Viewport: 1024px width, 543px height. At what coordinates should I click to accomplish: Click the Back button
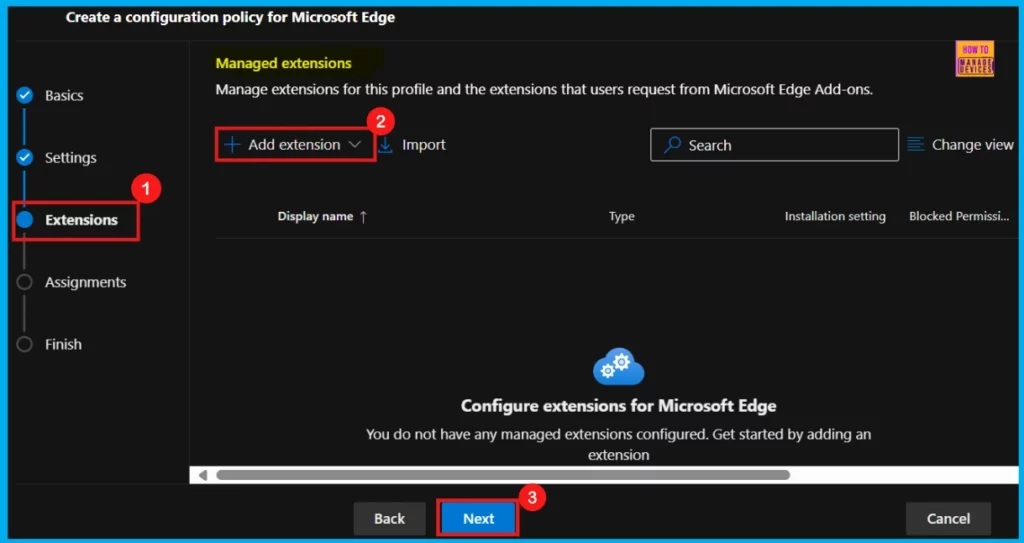pos(389,519)
